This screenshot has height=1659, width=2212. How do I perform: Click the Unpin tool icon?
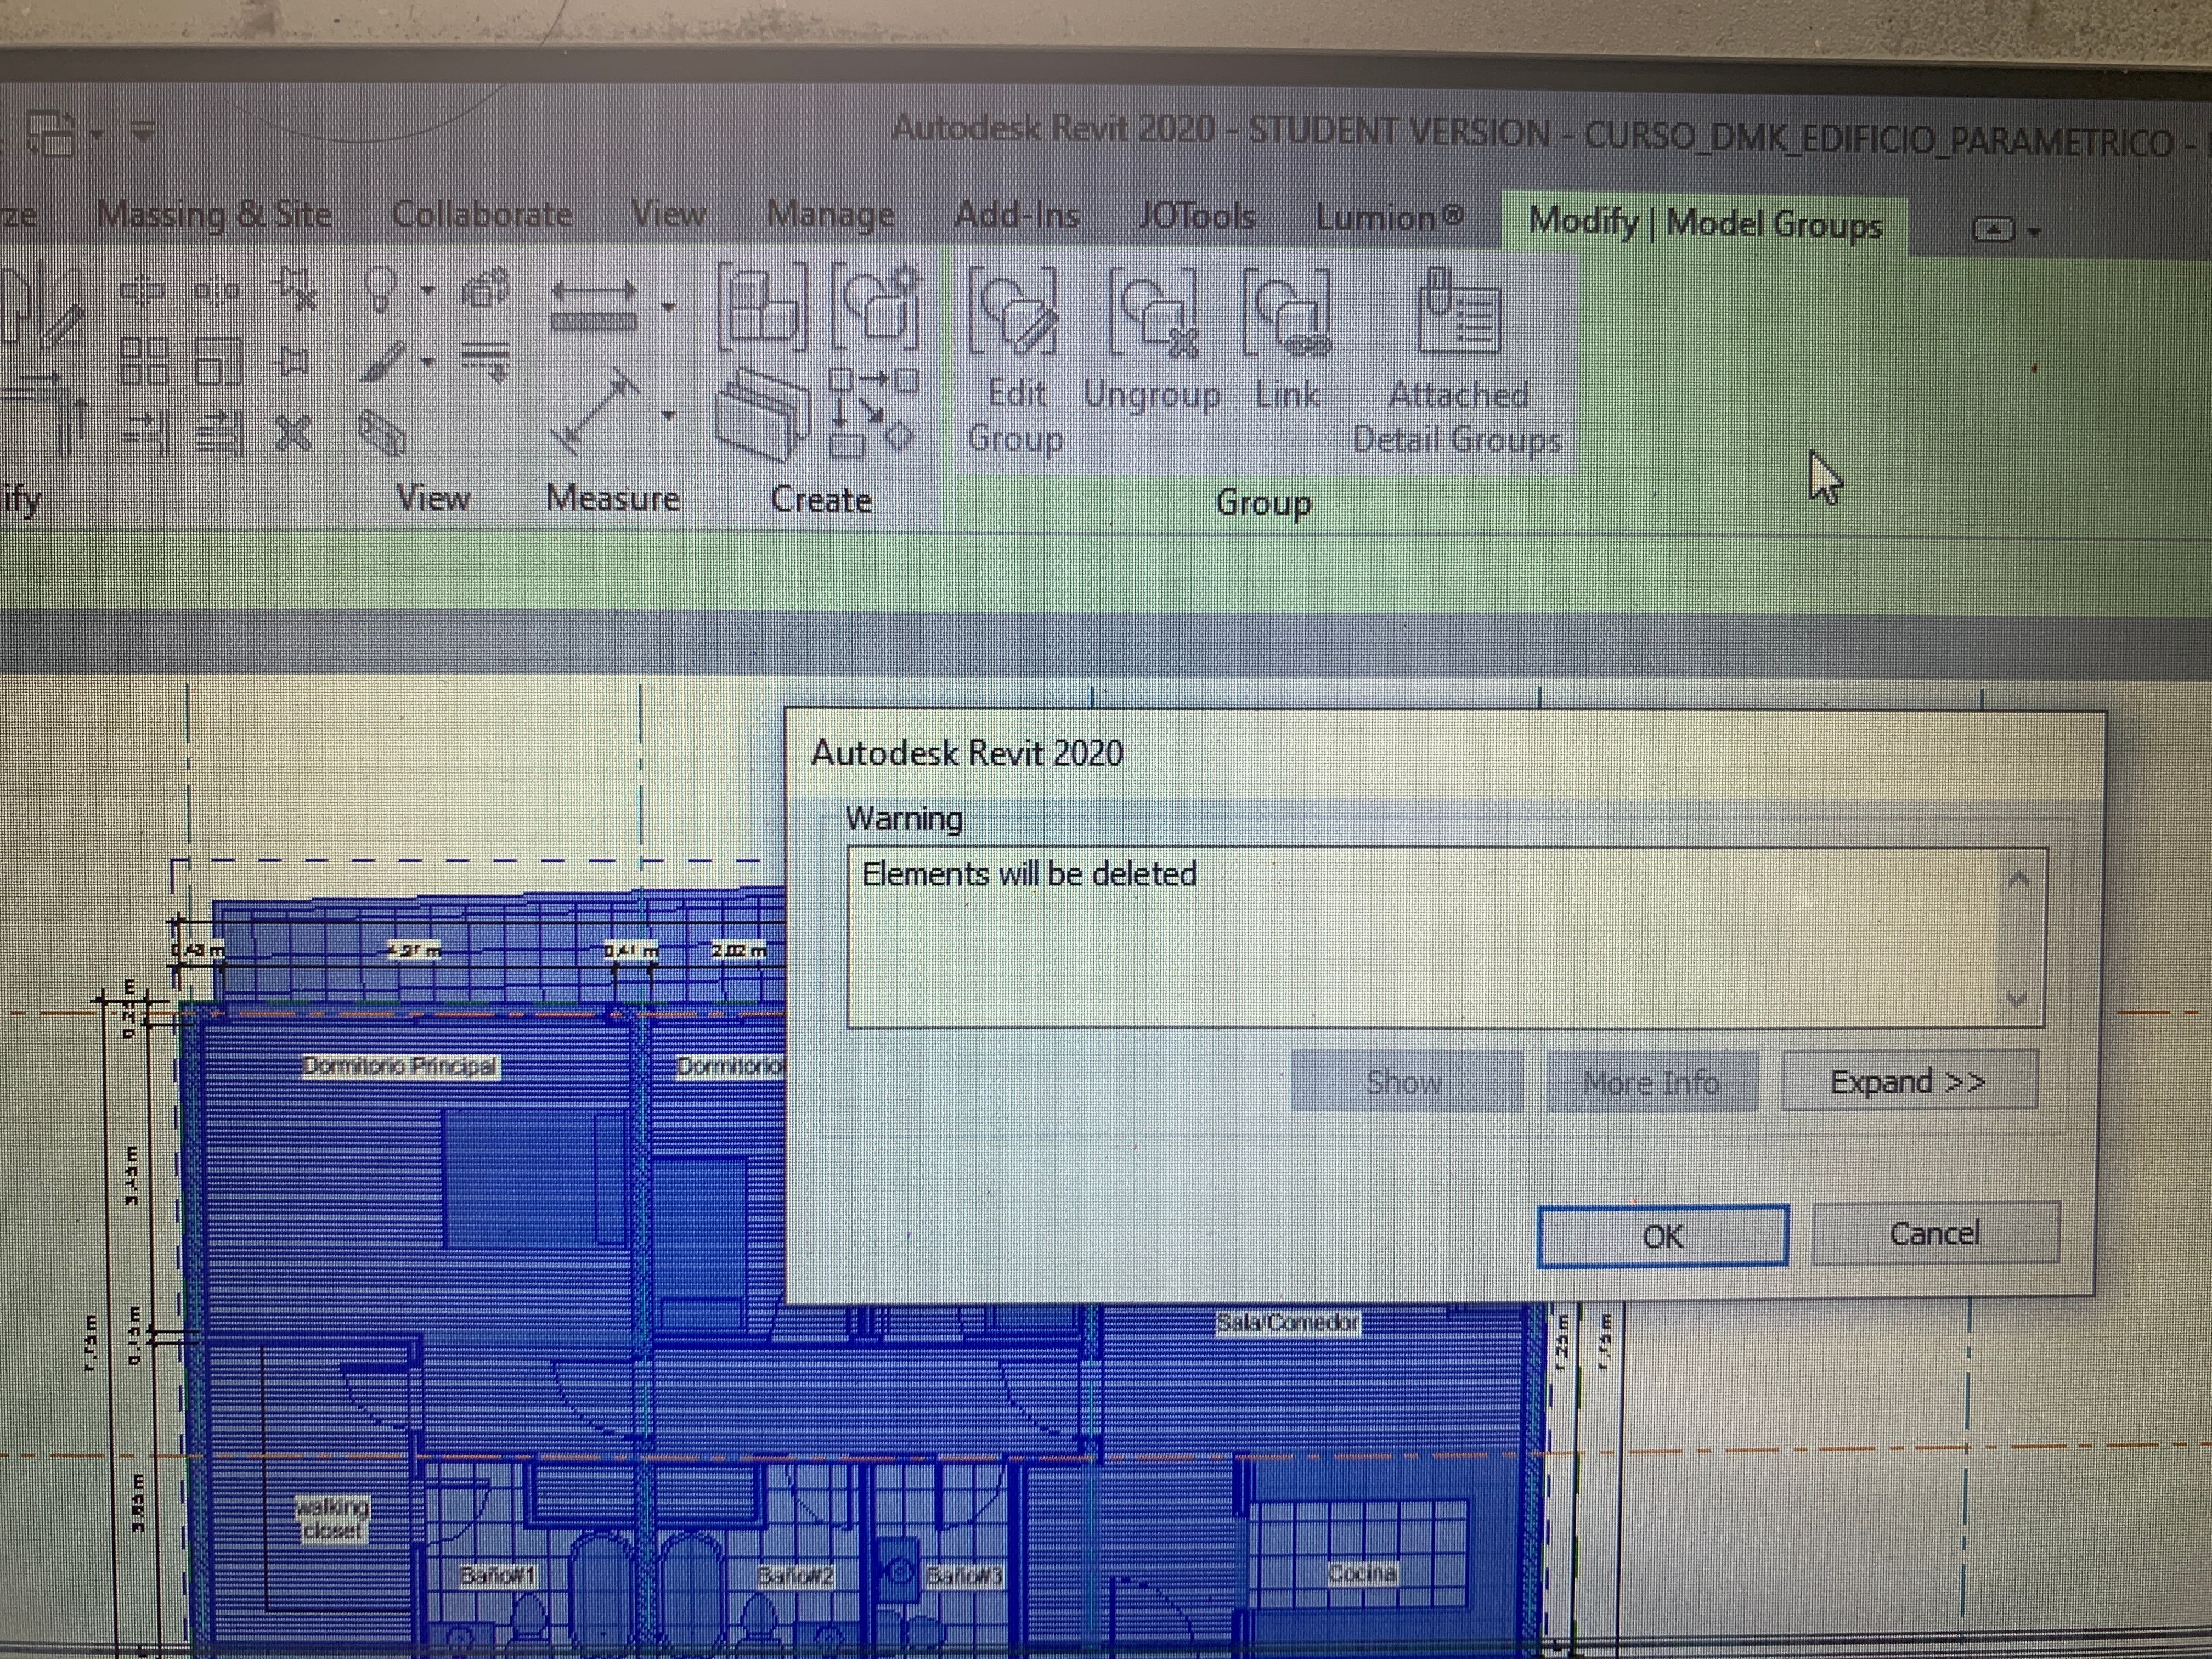click(x=297, y=290)
